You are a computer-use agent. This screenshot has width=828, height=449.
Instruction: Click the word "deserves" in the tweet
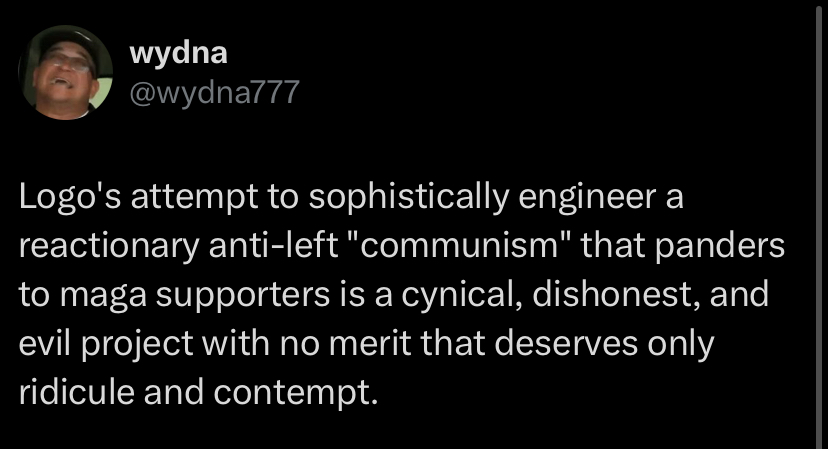tap(567, 343)
